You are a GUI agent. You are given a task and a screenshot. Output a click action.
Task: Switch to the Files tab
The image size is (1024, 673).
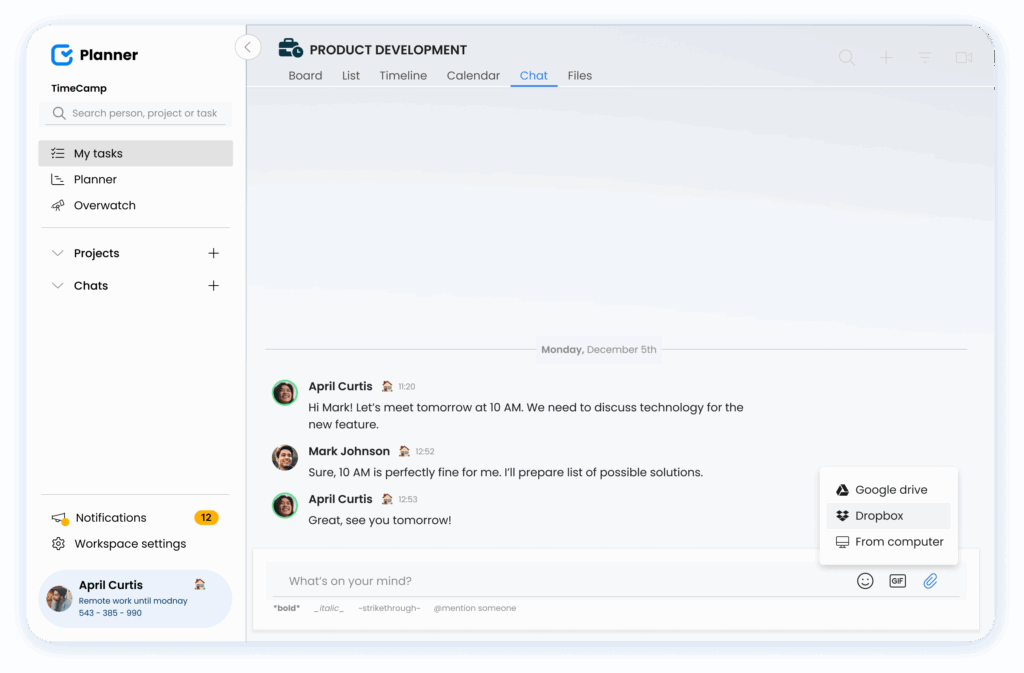pyautogui.click(x=579, y=75)
